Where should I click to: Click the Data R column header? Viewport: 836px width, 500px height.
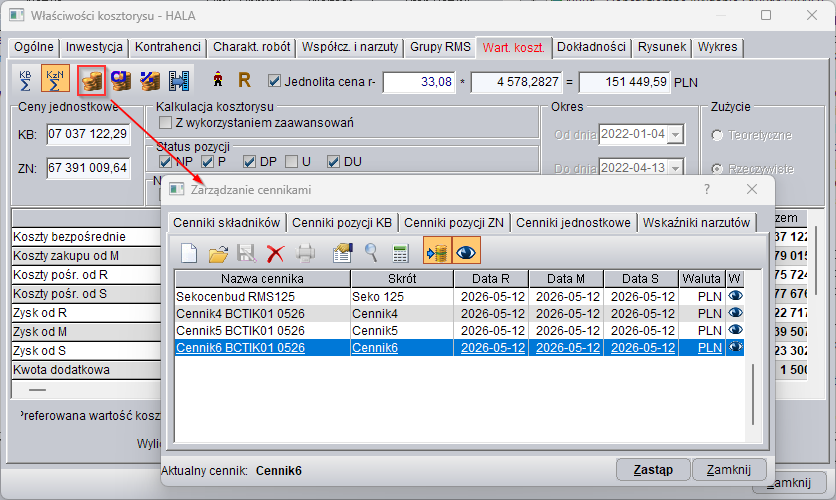[491, 279]
